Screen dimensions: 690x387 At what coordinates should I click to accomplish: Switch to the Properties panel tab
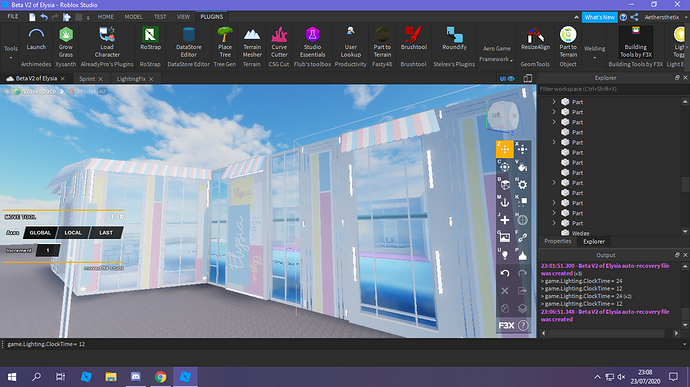click(x=558, y=241)
